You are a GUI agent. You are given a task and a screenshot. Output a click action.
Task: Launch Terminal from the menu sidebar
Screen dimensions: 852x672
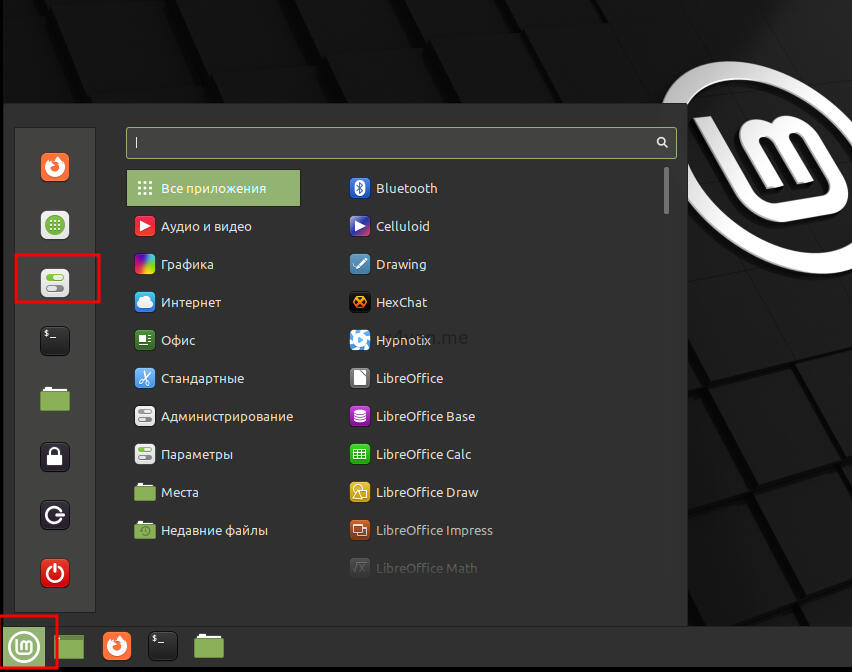(x=55, y=340)
